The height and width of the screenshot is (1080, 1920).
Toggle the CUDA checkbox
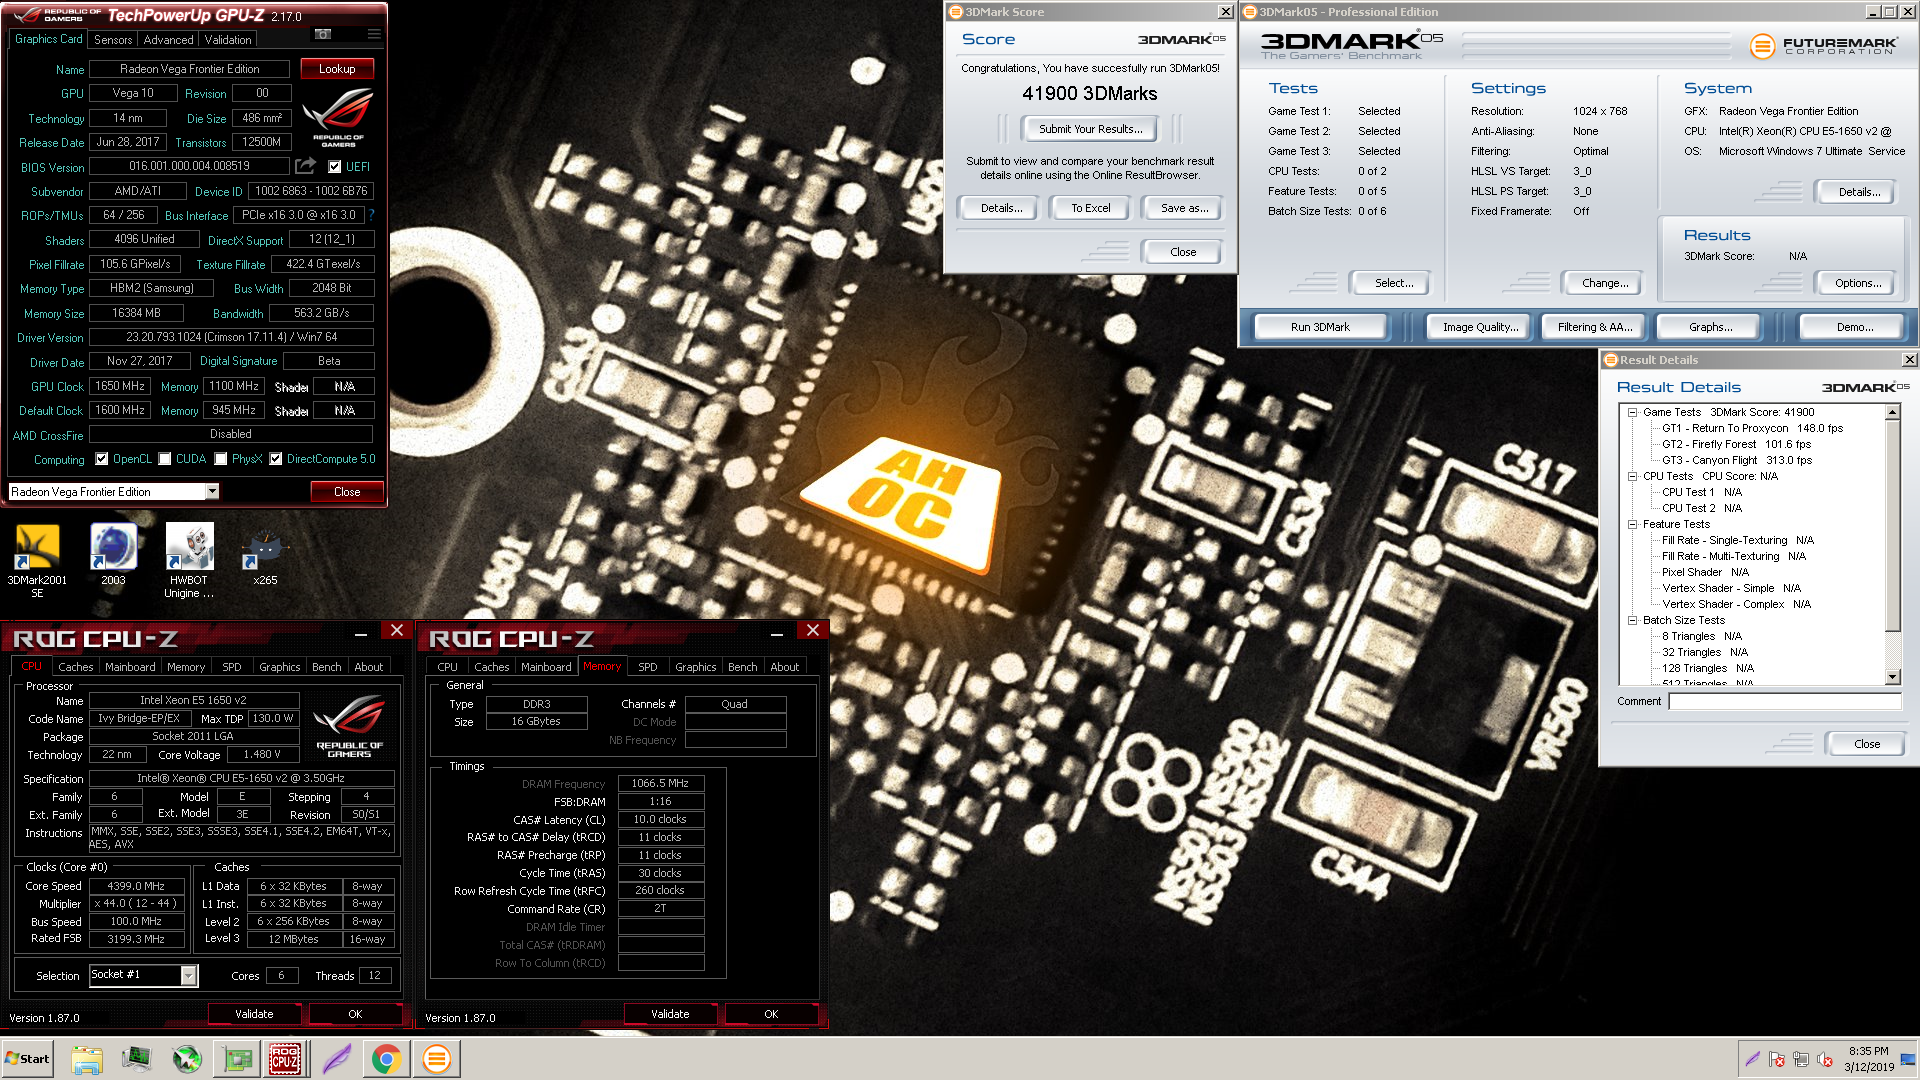click(164, 459)
